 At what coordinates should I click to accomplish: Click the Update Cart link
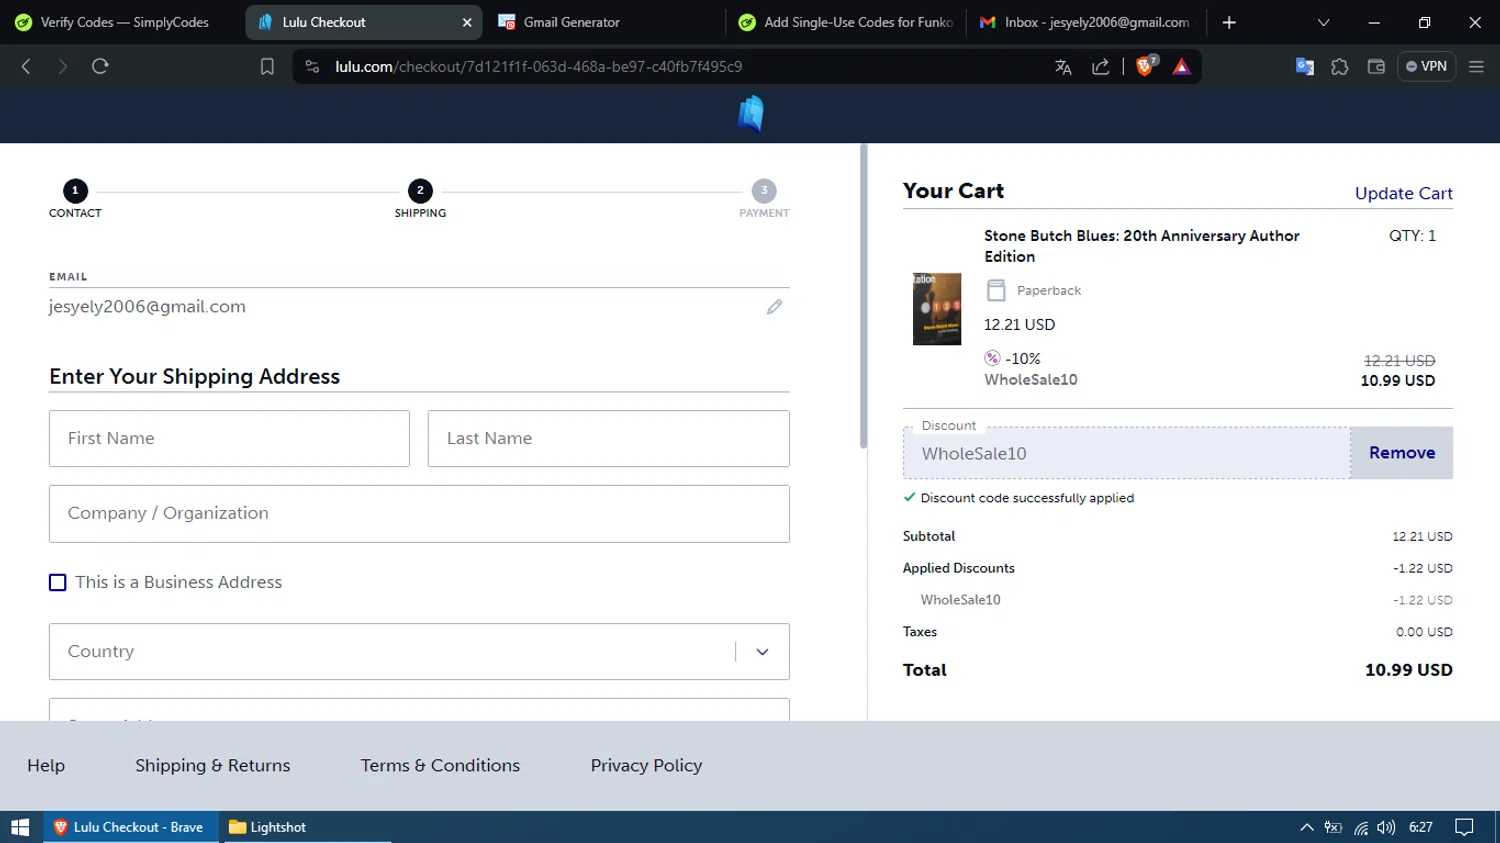tap(1403, 193)
